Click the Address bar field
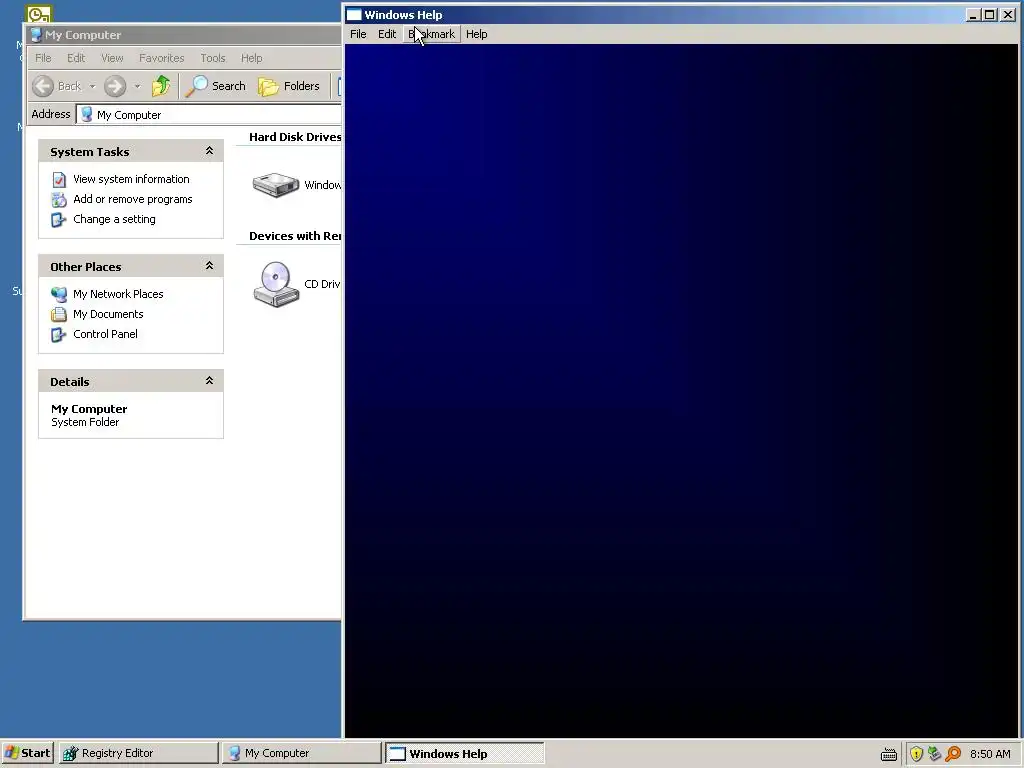 click(209, 114)
